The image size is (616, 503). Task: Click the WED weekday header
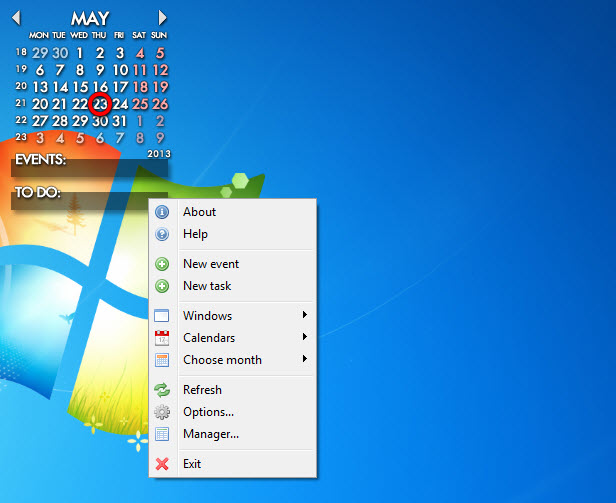(x=79, y=35)
